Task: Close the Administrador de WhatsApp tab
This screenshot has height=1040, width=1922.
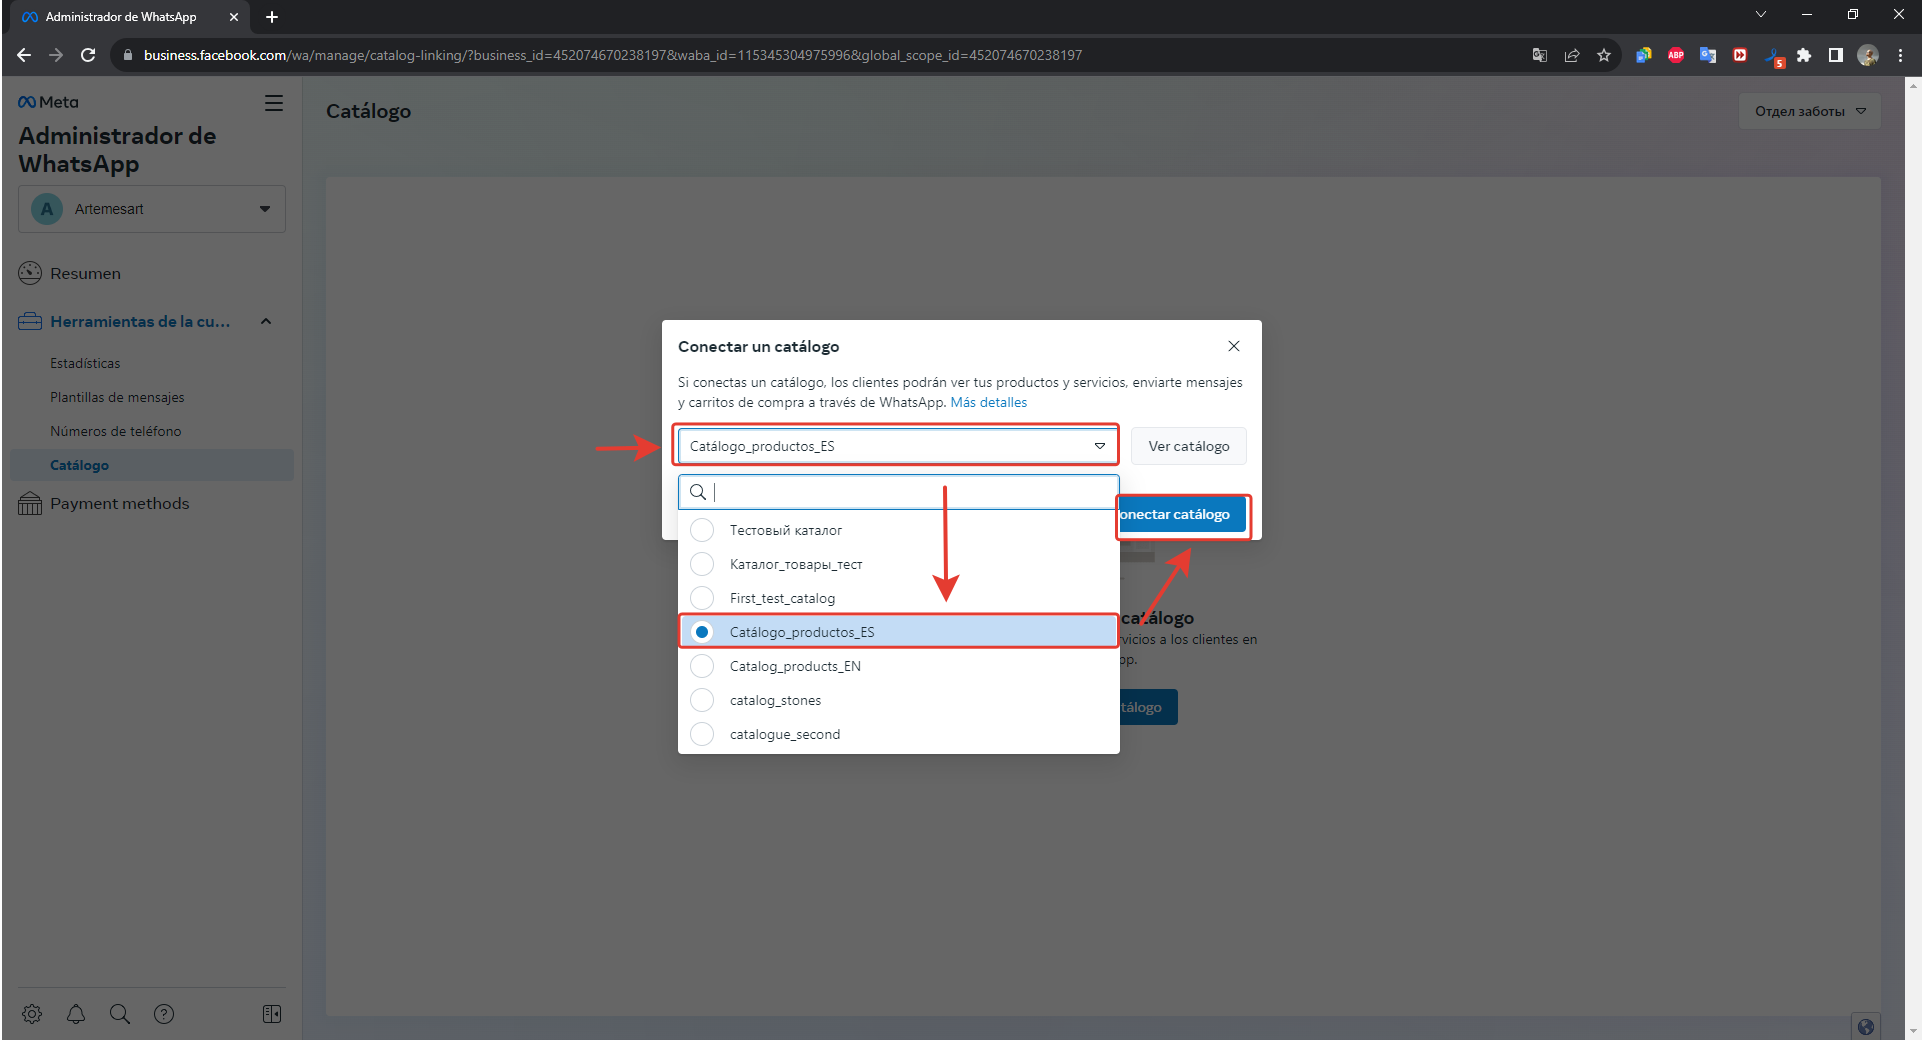Action: [x=234, y=17]
